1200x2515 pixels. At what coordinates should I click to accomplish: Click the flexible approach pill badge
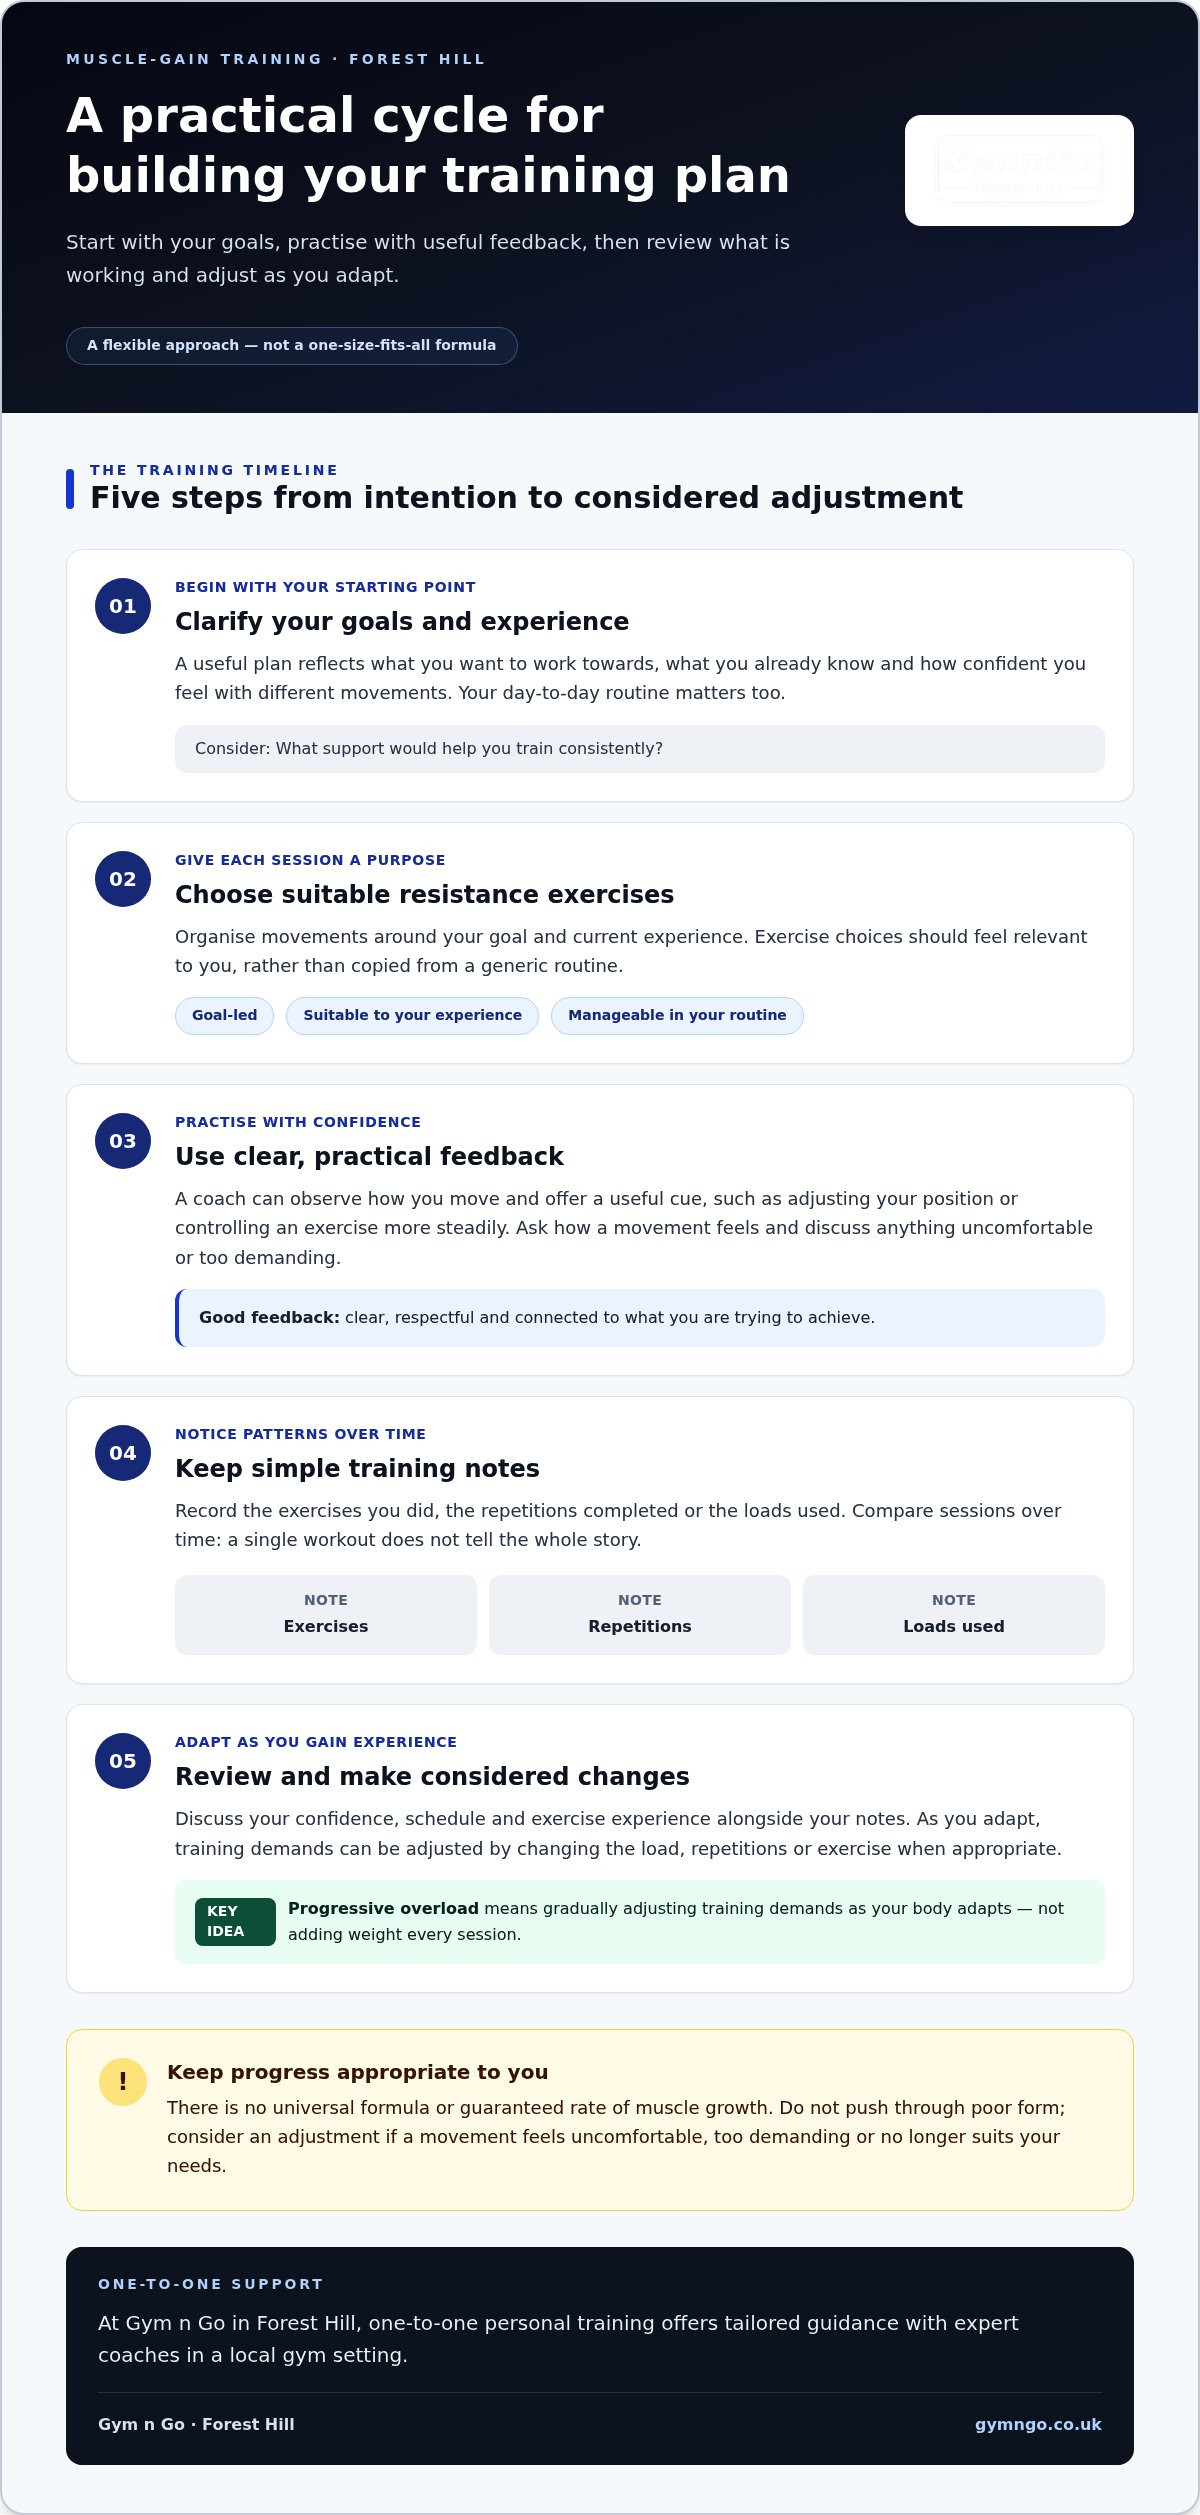(x=291, y=345)
